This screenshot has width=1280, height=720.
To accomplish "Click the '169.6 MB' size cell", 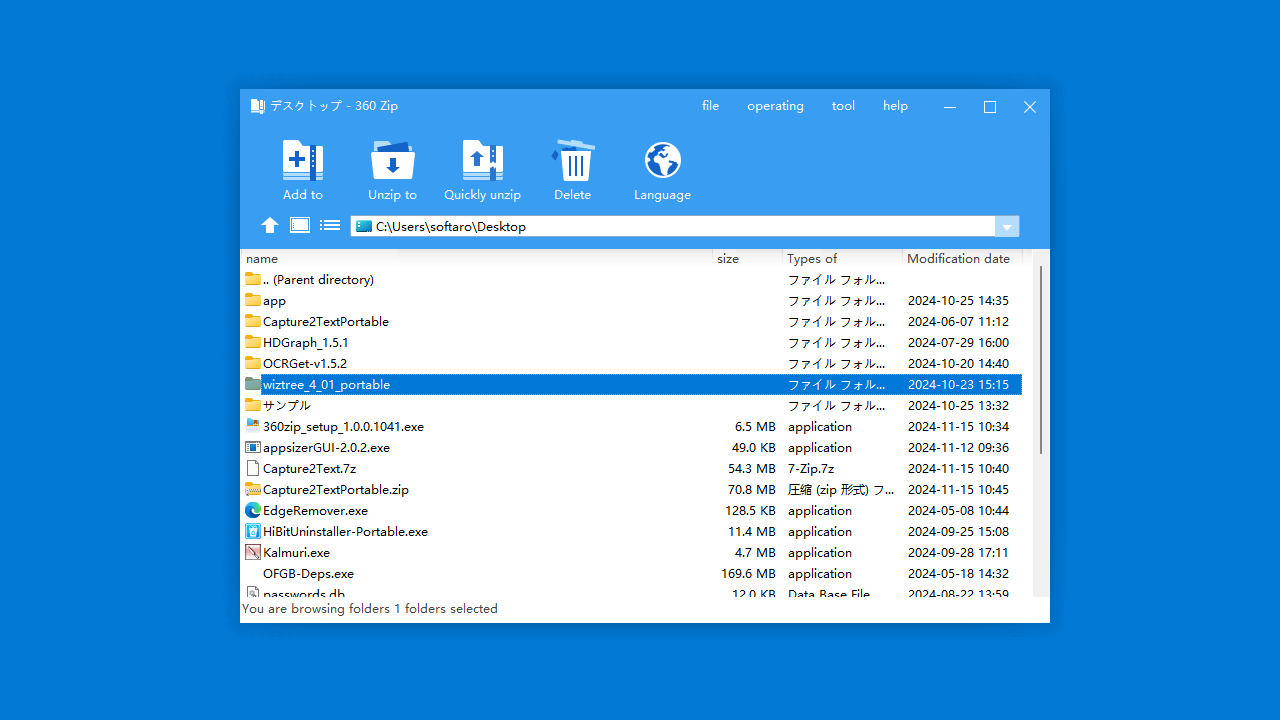I will pyautogui.click(x=748, y=574).
